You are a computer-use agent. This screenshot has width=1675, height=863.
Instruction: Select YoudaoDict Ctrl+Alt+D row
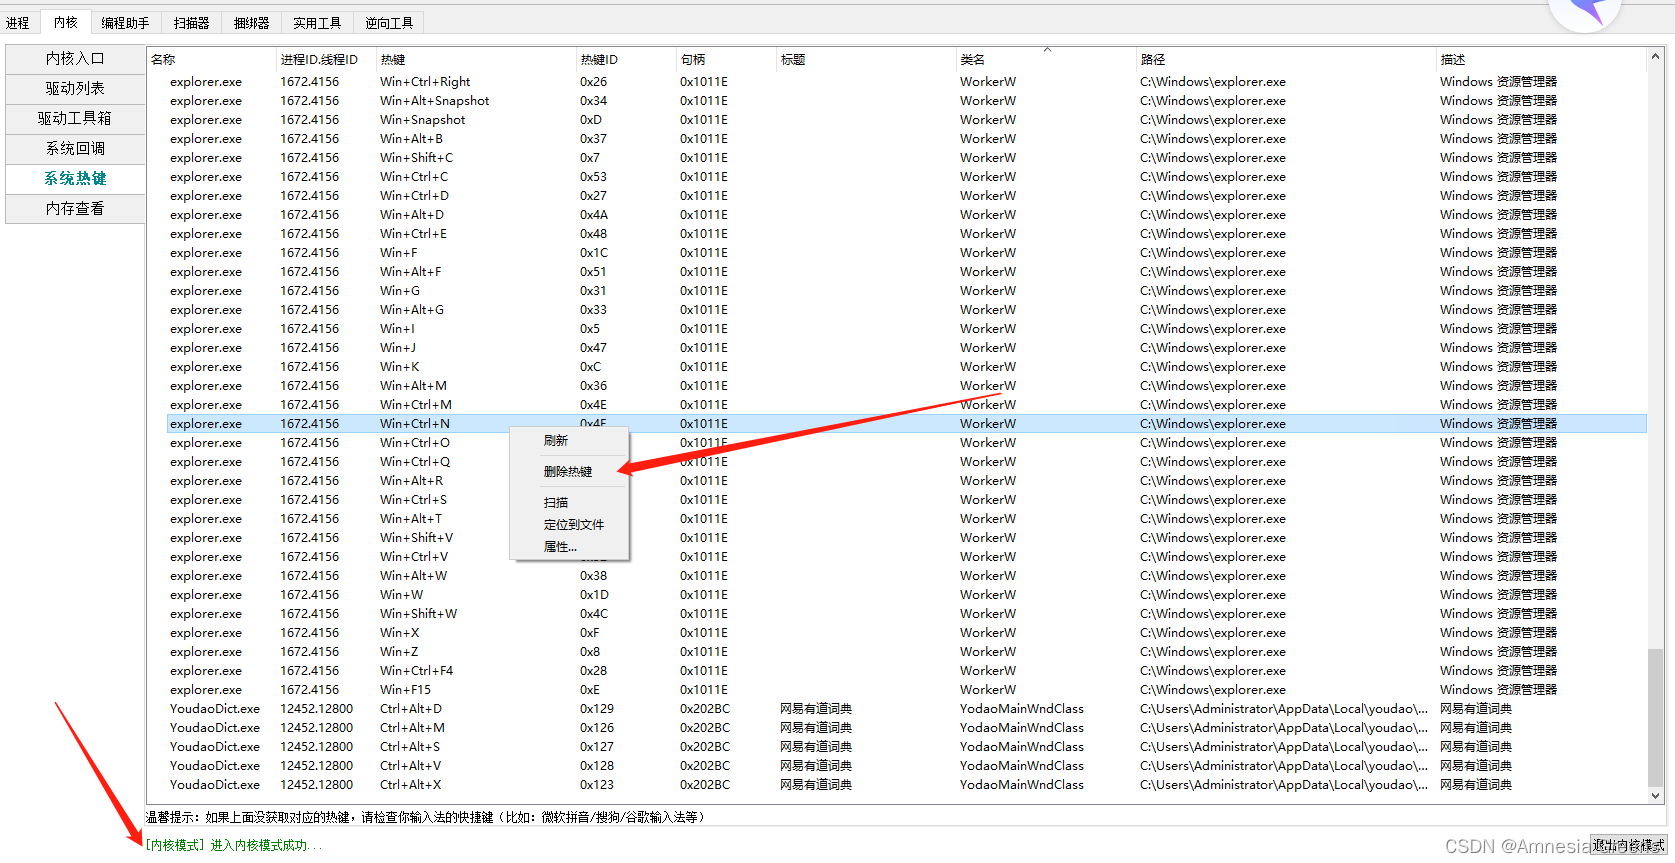(x=906, y=709)
